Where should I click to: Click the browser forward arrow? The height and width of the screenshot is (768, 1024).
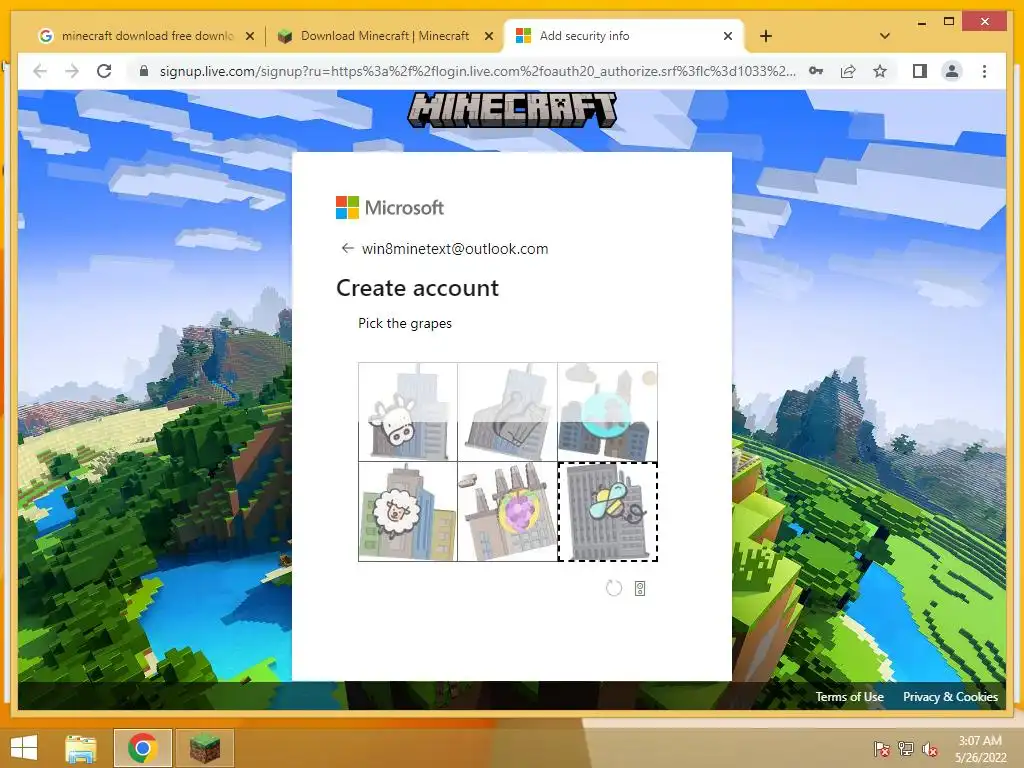click(72, 71)
